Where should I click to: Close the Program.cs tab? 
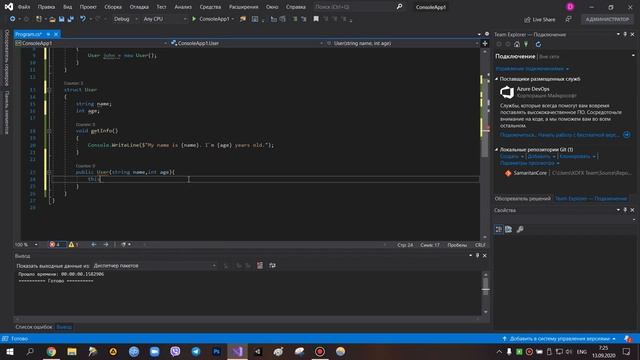56,34
